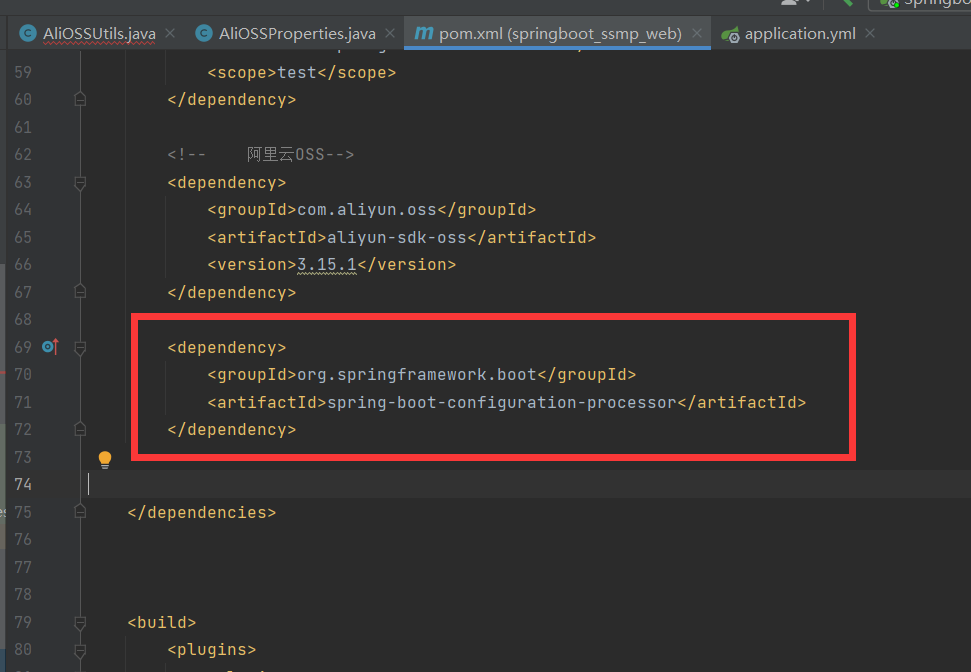Collapse the build block at line 79
971x672 pixels.
click(x=80, y=622)
